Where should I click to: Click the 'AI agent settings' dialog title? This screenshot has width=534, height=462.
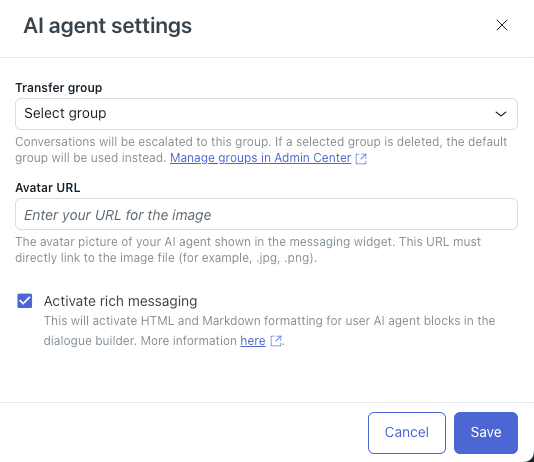click(x=108, y=26)
